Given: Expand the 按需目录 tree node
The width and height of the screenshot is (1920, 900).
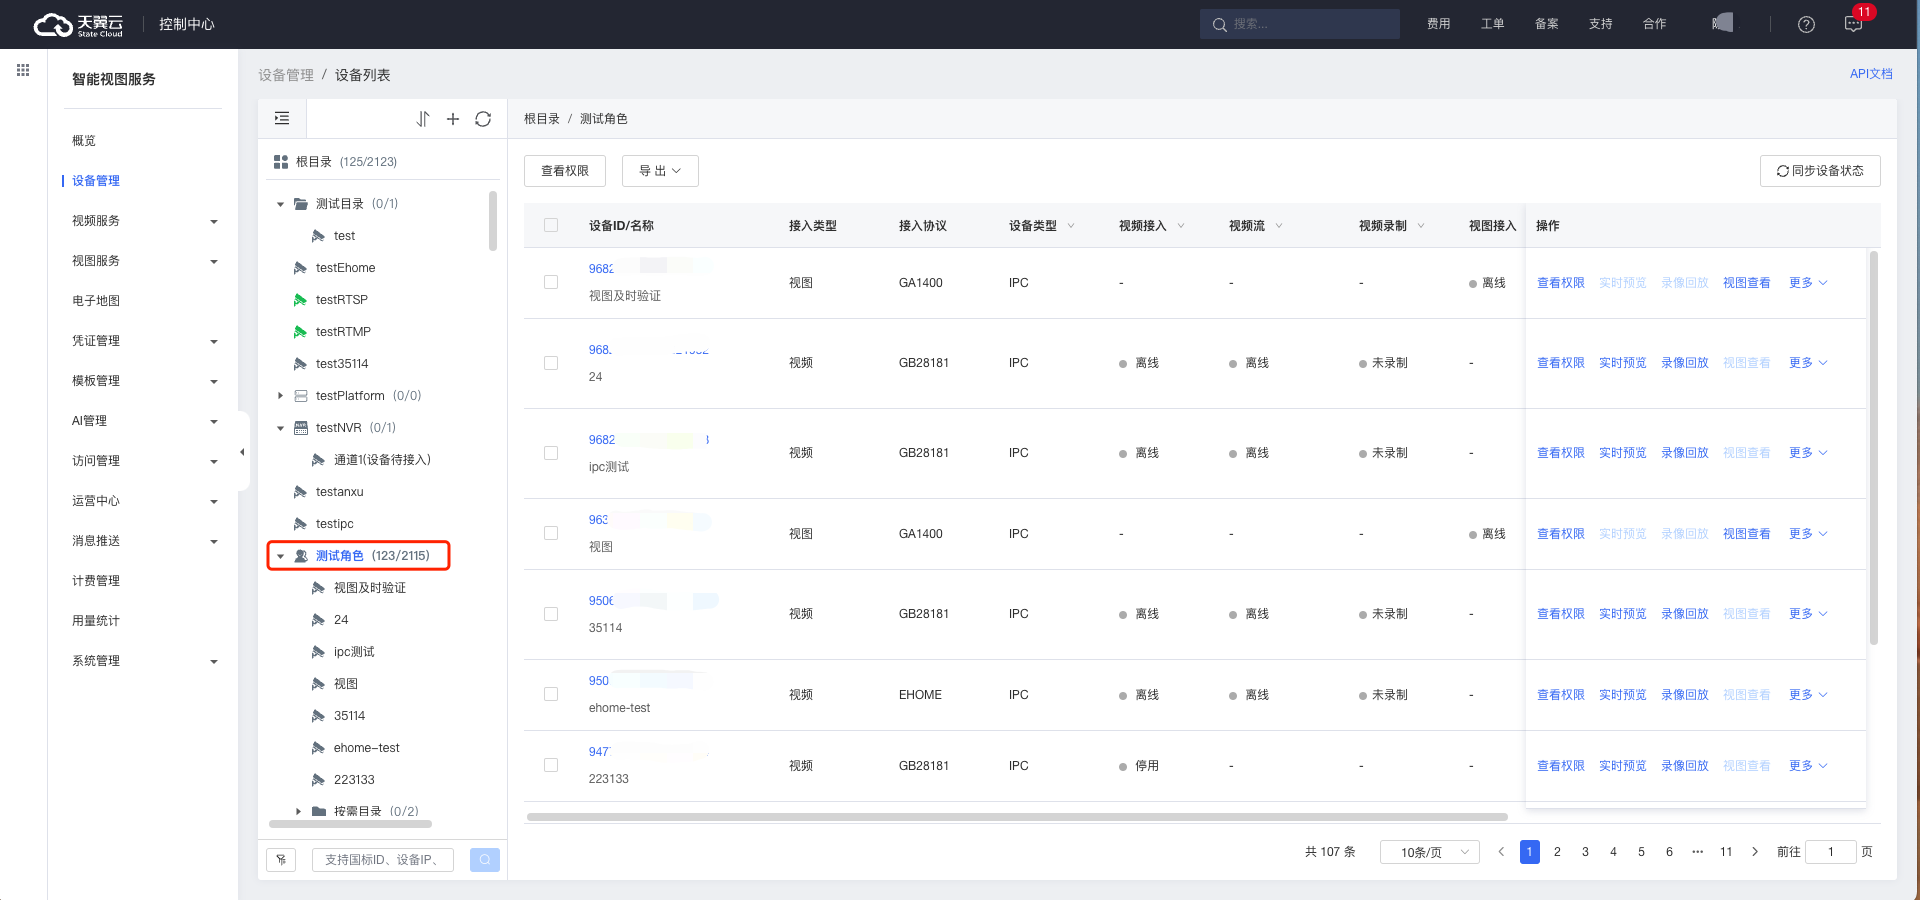Looking at the screenshot, I should 298,811.
